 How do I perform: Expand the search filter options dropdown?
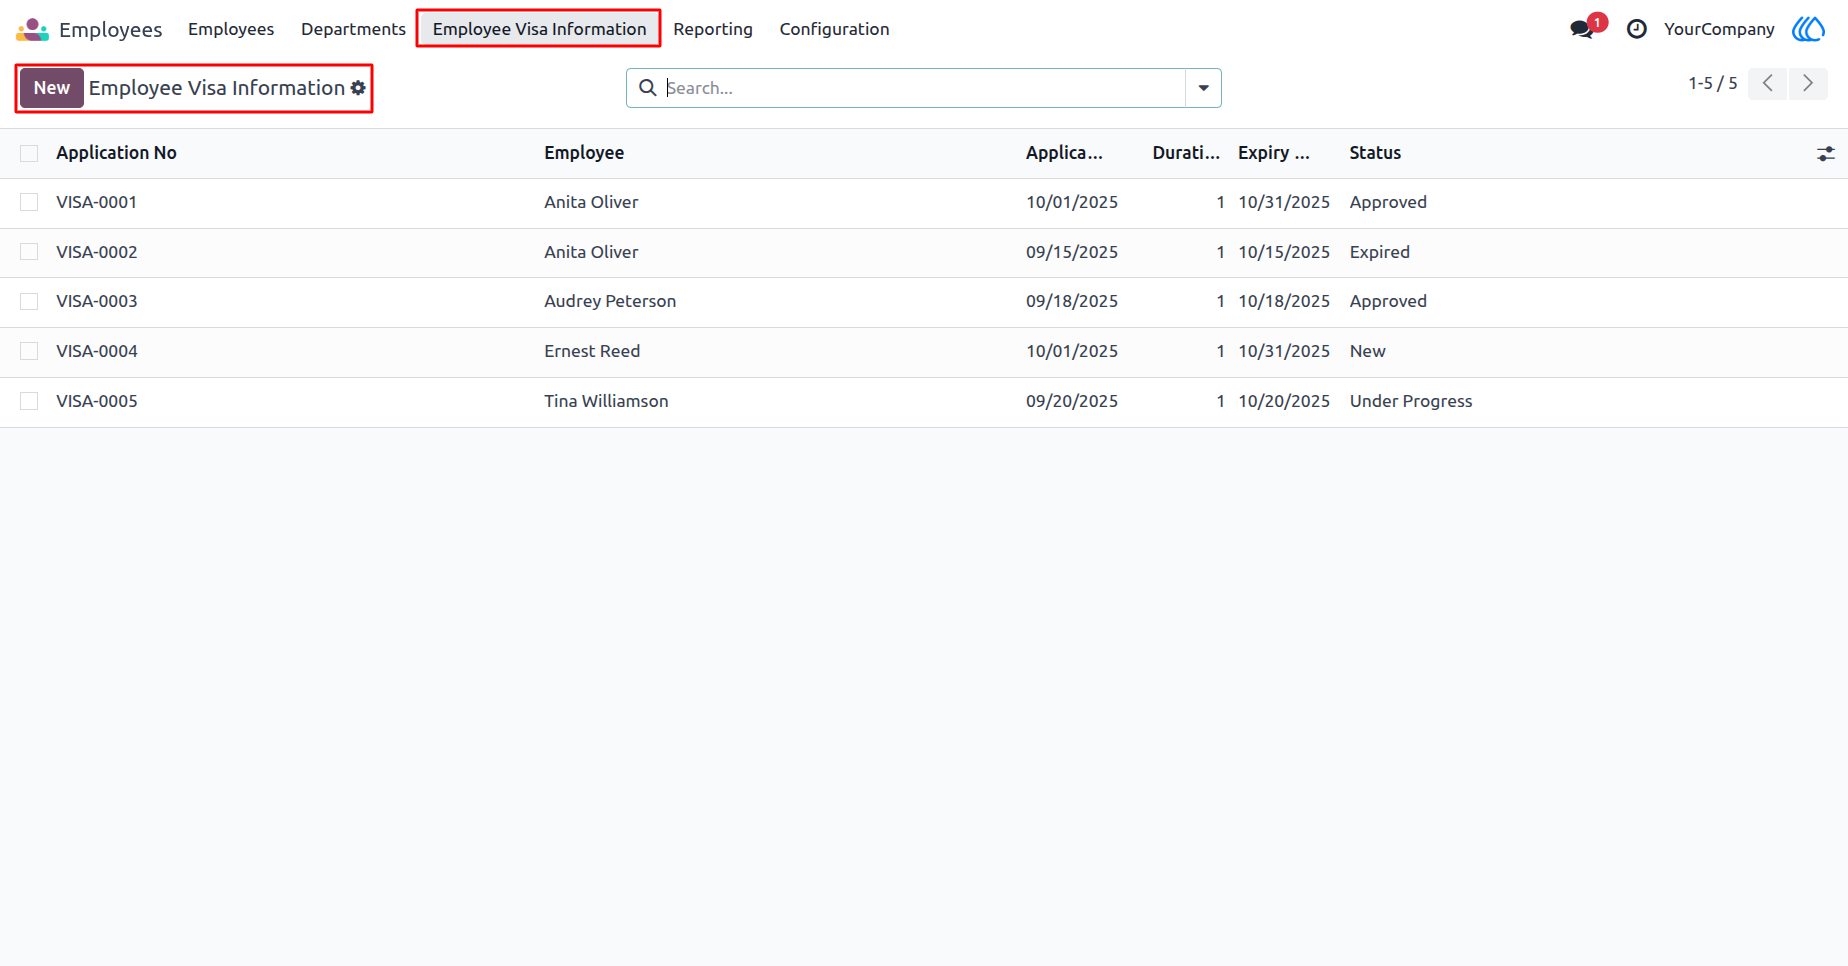coord(1203,88)
